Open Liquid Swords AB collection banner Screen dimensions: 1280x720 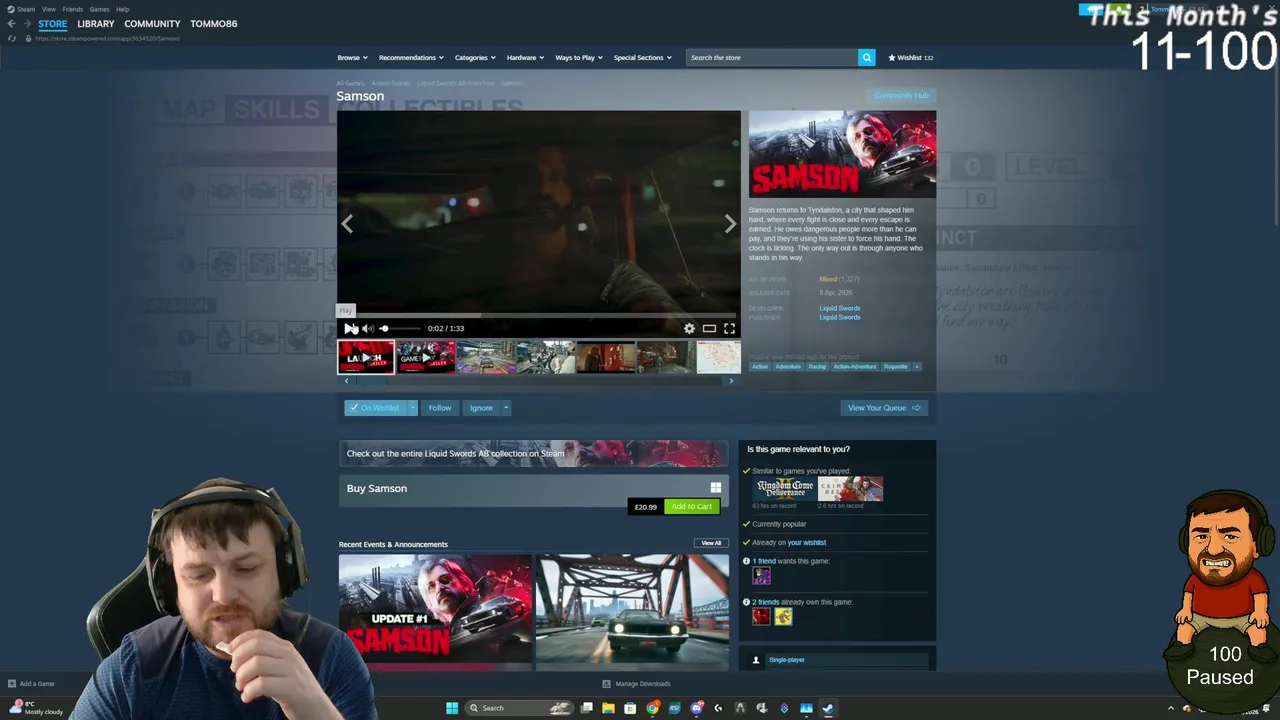(533, 453)
